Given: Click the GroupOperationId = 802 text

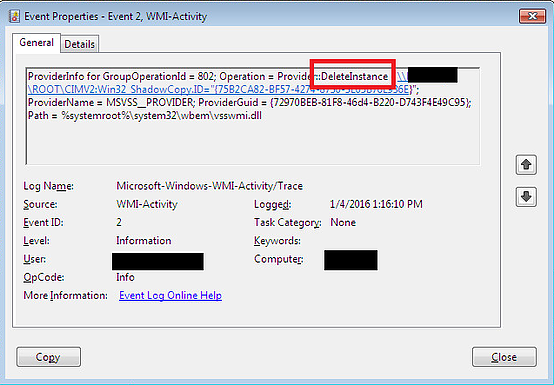Looking at the screenshot, I should click(x=158, y=76).
